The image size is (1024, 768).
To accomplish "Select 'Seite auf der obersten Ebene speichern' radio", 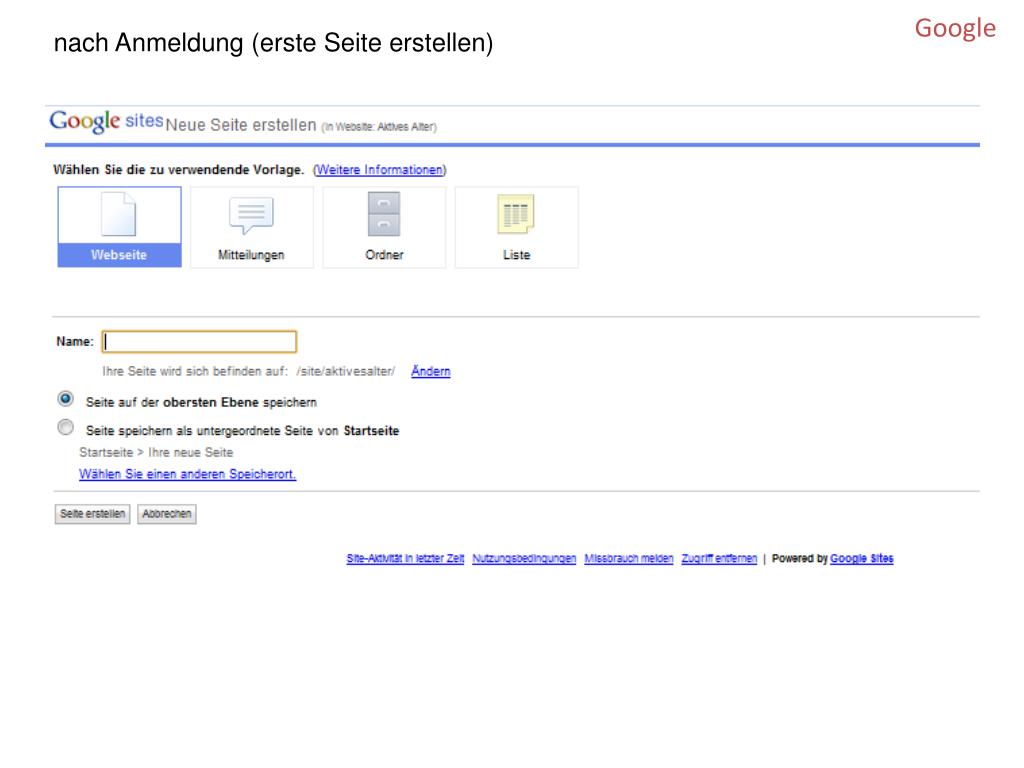I will [65, 398].
